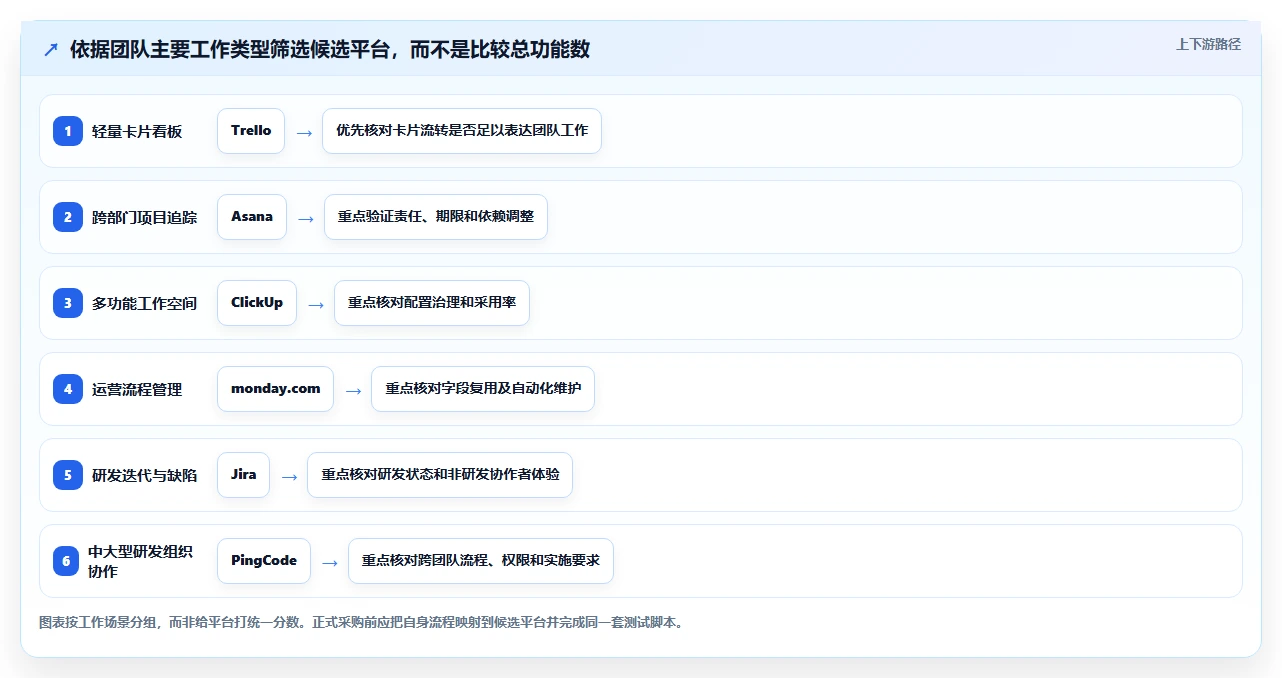Open the 重点核对配置治理和采用率 box
The width and height of the screenshot is (1282, 678).
click(432, 303)
